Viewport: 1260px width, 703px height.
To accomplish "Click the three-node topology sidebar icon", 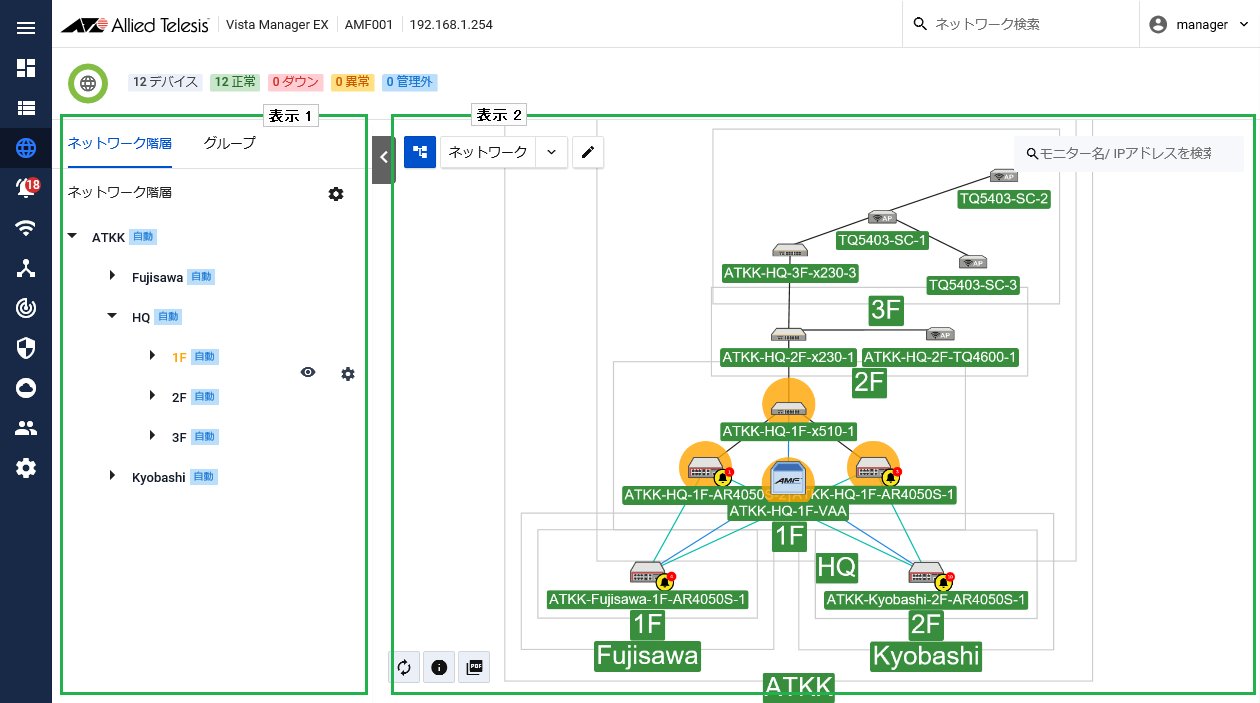I will (26, 268).
